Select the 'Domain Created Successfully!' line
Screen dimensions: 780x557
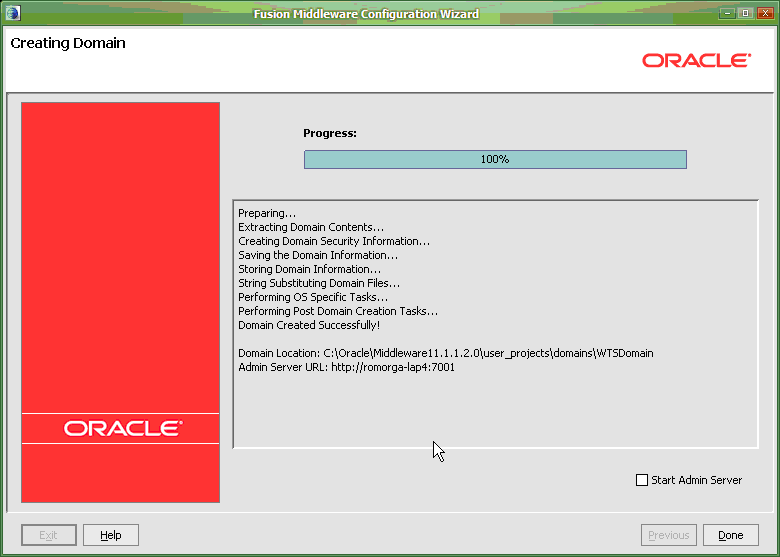(309, 325)
